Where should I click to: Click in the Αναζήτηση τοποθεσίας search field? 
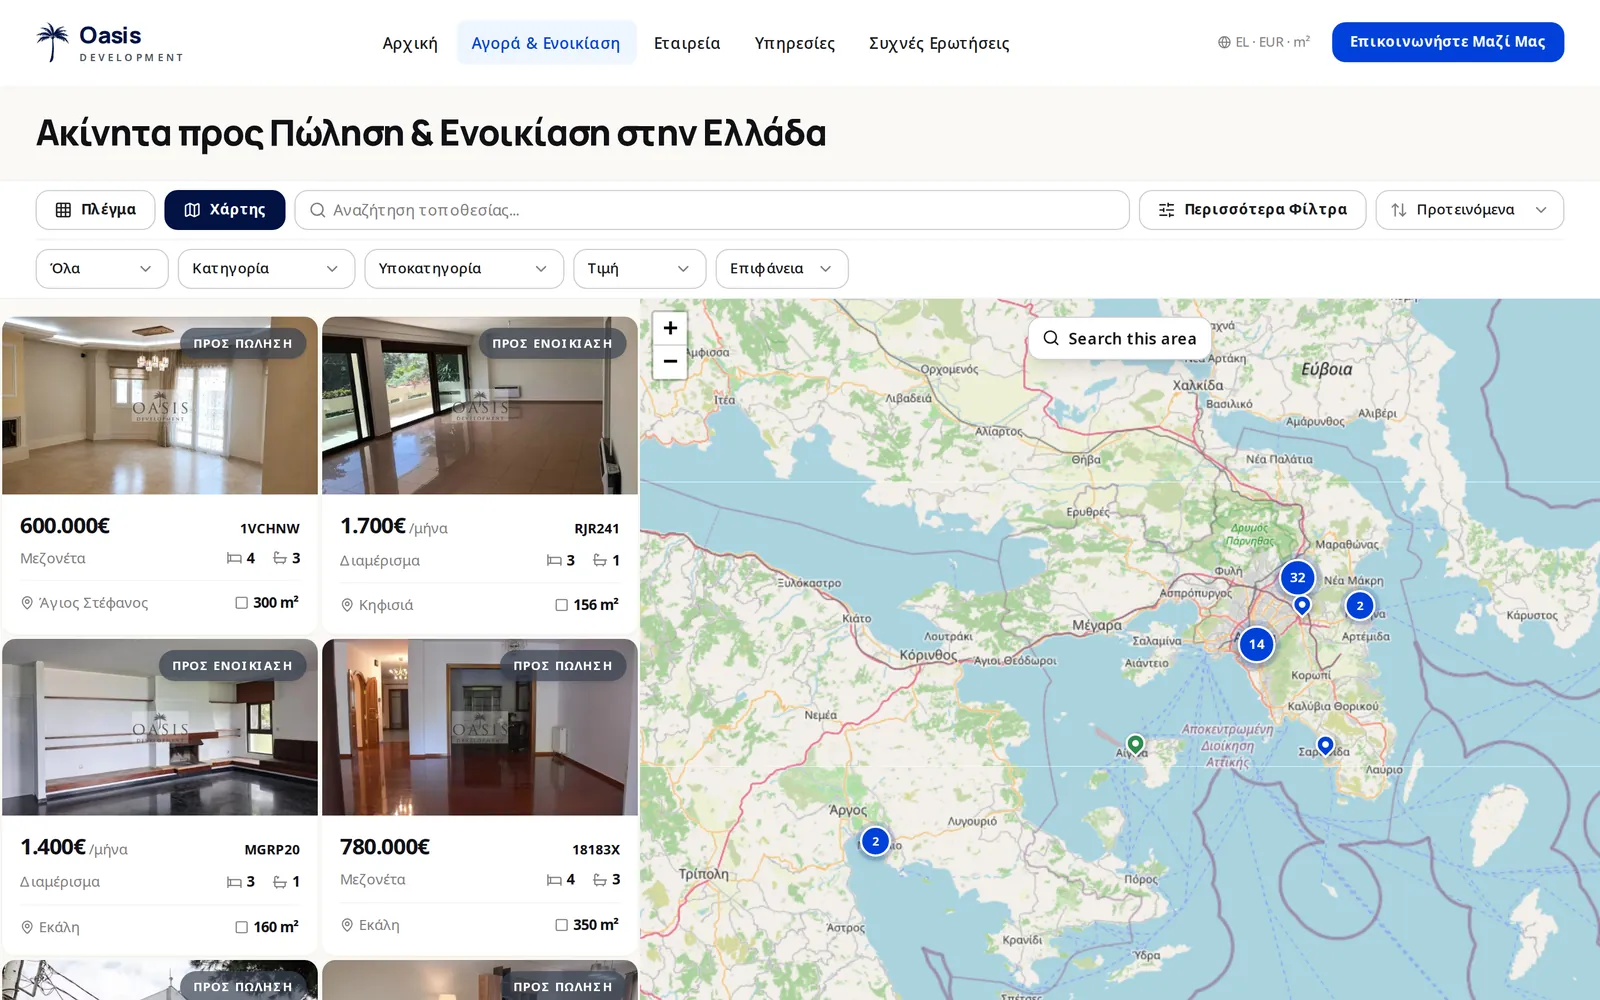click(x=712, y=210)
